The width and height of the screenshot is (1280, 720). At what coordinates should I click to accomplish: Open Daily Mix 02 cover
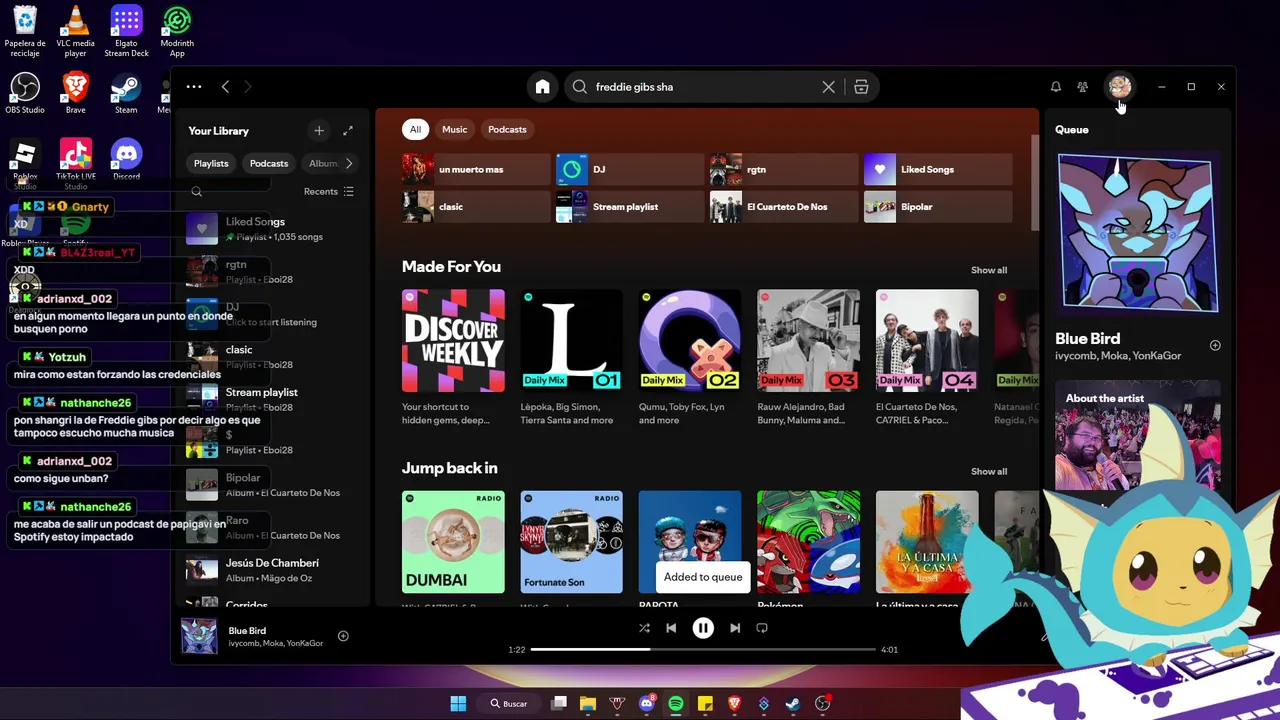click(690, 341)
